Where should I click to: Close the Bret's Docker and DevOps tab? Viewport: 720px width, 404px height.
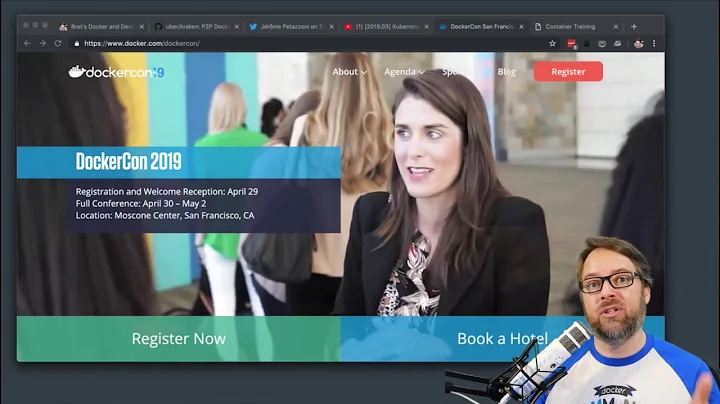click(142, 27)
